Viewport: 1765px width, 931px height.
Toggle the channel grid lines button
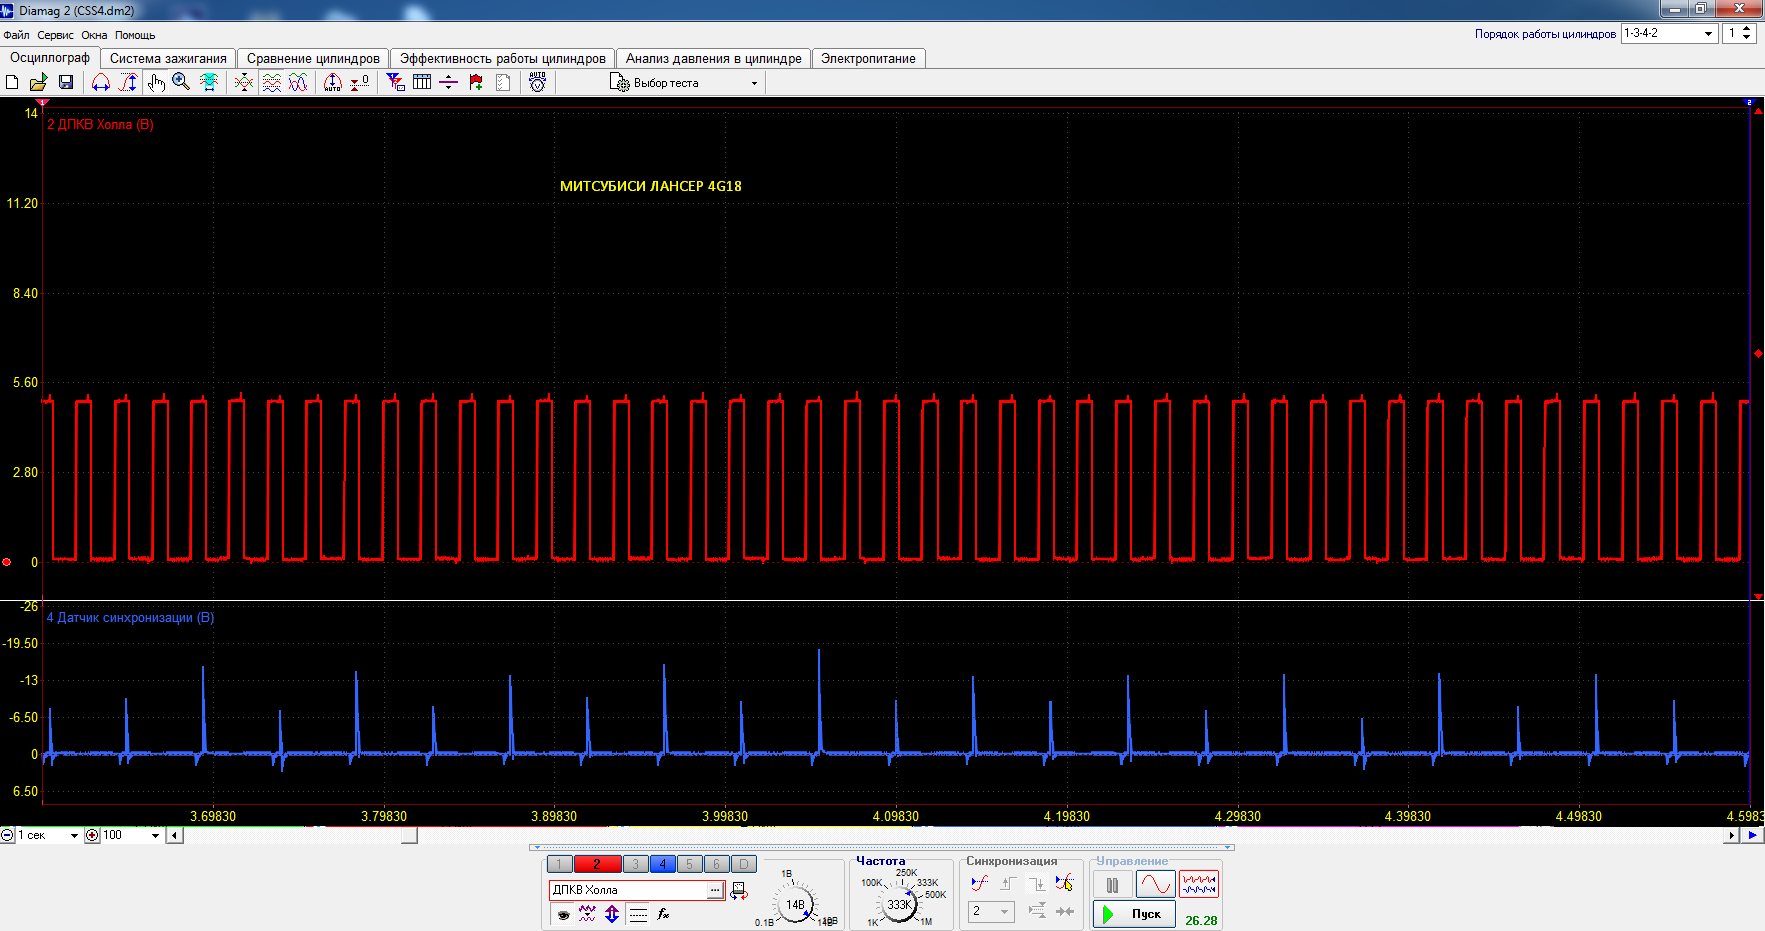638,914
